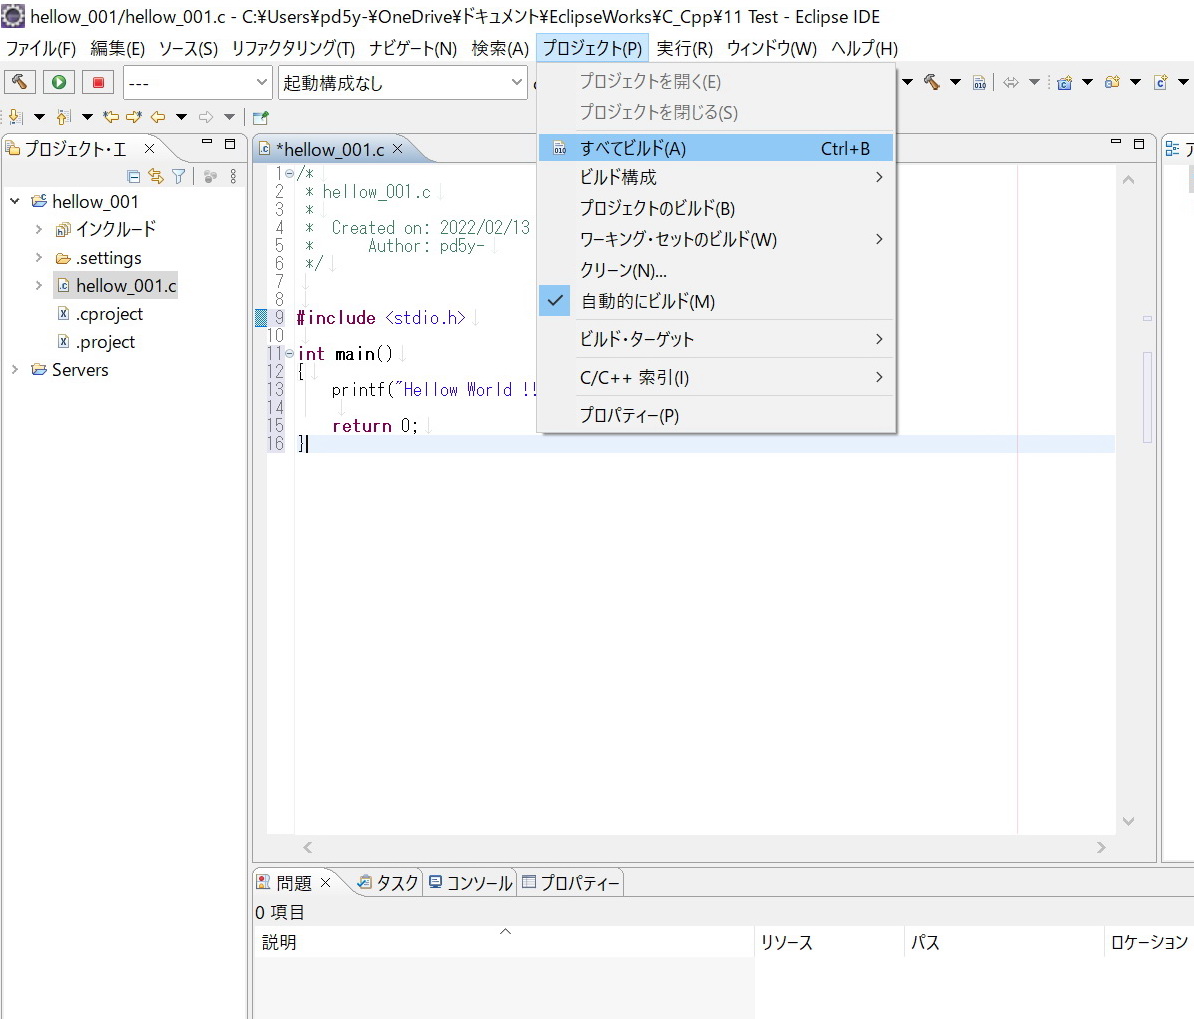Switch to the コンソール tab
This screenshot has height=1019, width=1194.
pyautogui.click(x=471, y=883)
